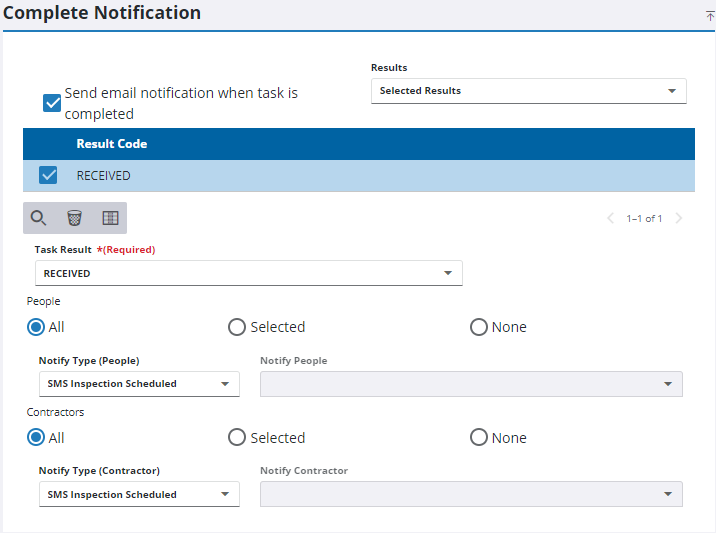Toggle the RECEIVED row checkbox
Viewport: 716px width, 533px height.
[48, 176]
